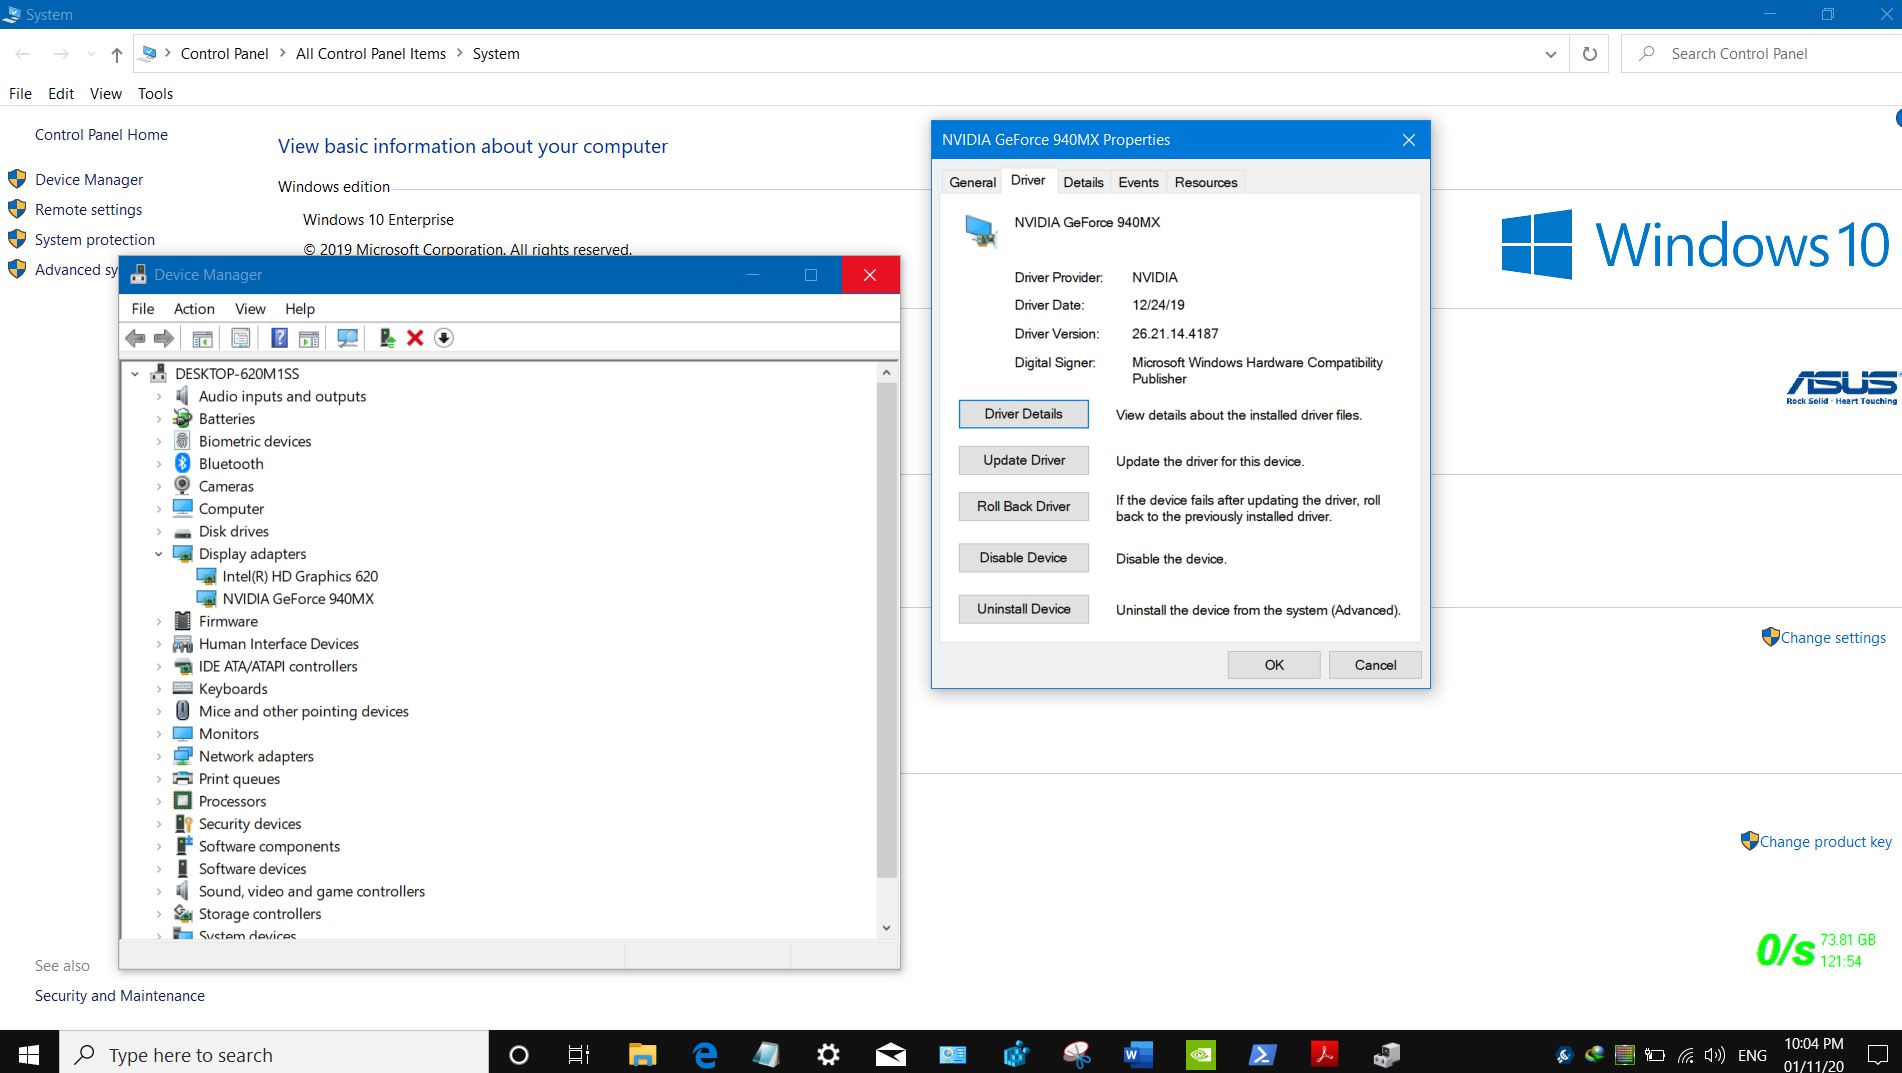Screen dimensions: 1902x1073
Task: Click red X Uninstall device toolbar icon
Action: [415, 338]
